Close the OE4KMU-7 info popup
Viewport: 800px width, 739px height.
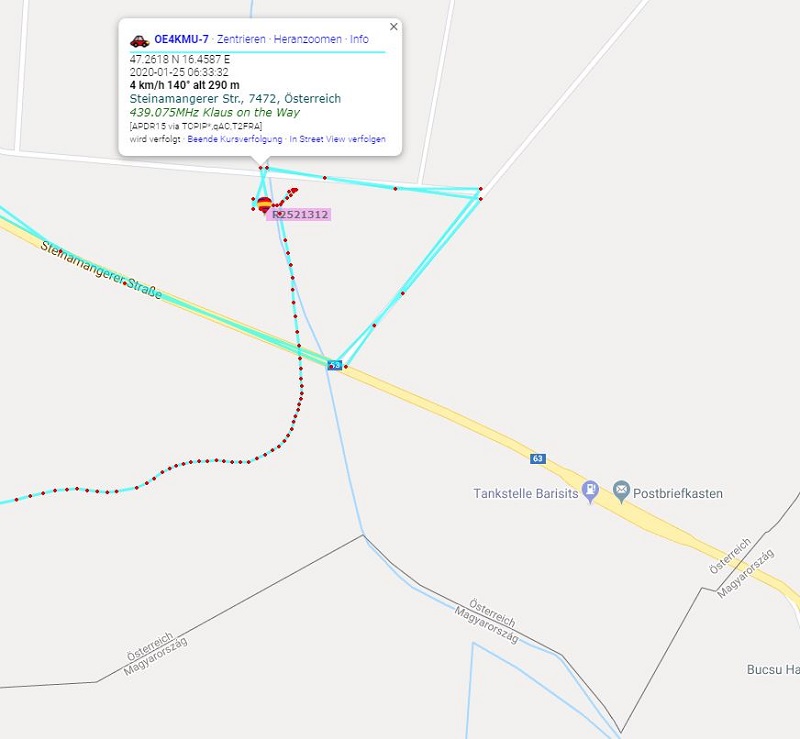[x=393, y=27]
